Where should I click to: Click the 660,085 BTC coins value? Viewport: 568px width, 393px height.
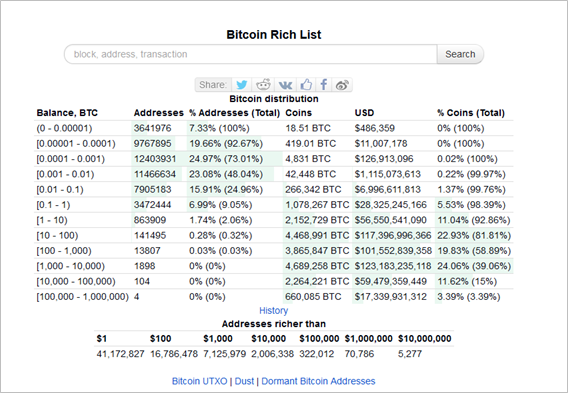point(313,297)
